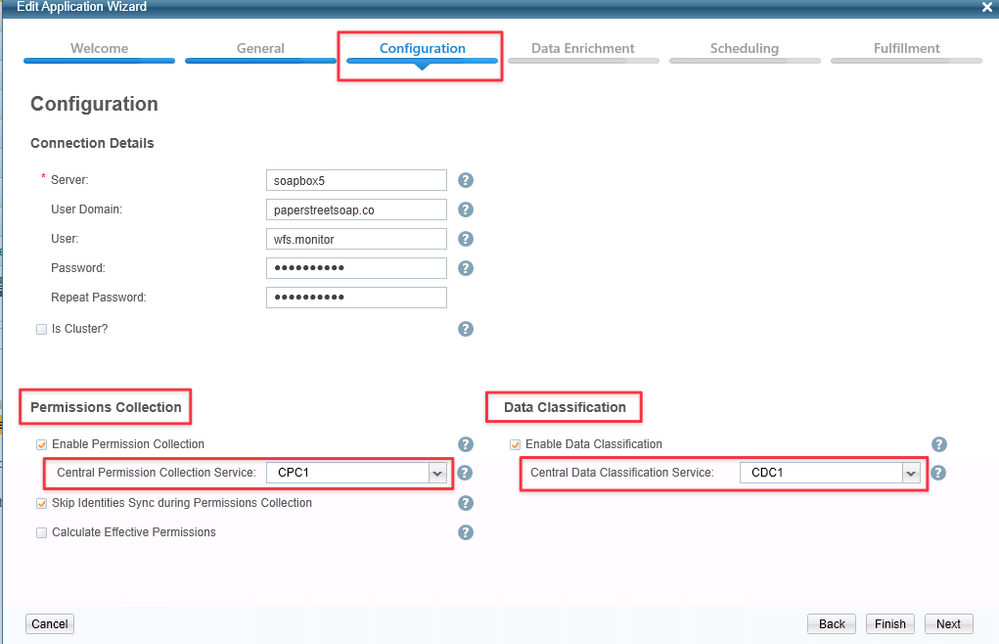The height and width of the screenshot is (644, 999).
Task: Expand Central Data Classification Service dropdown
Action: (910, 473)
